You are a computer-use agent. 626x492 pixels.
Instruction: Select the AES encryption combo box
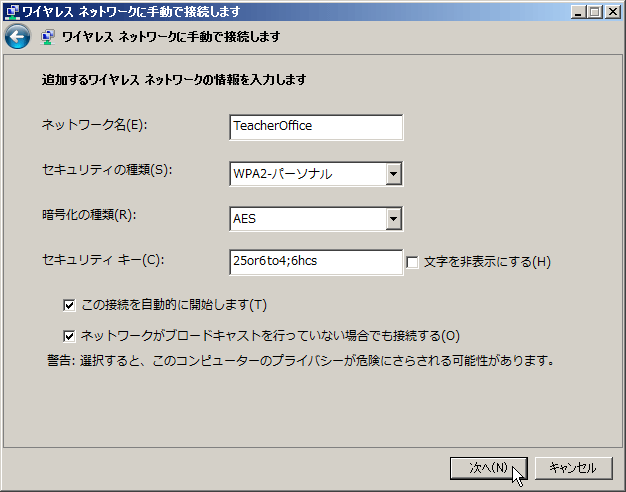pyautogui.click(x=316, y=219)
